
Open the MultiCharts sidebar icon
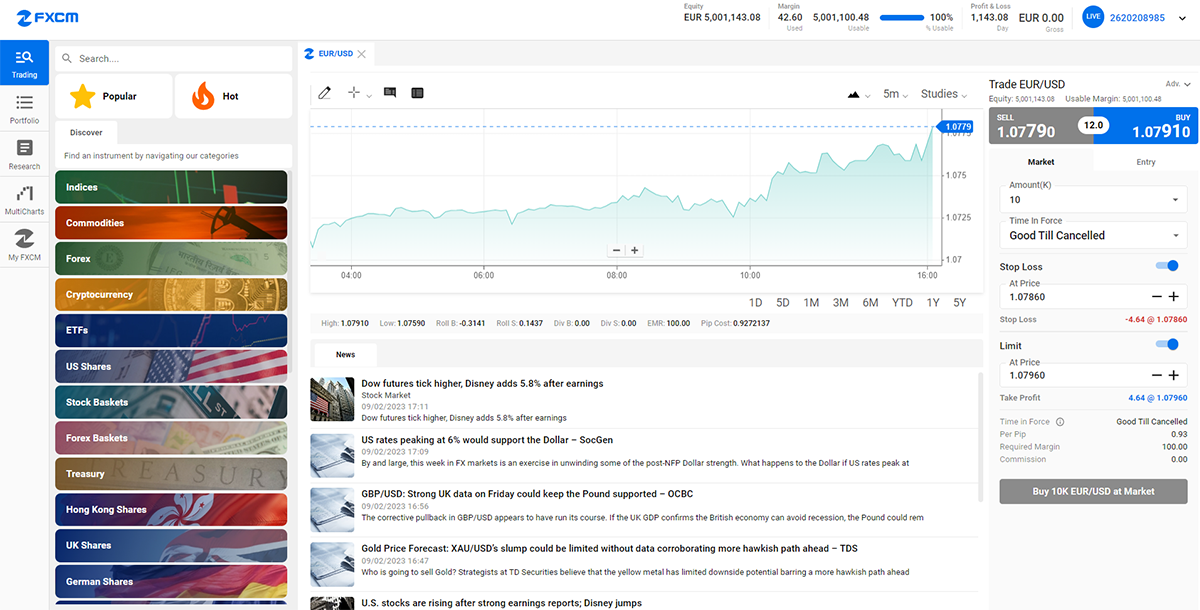[24, 200]
